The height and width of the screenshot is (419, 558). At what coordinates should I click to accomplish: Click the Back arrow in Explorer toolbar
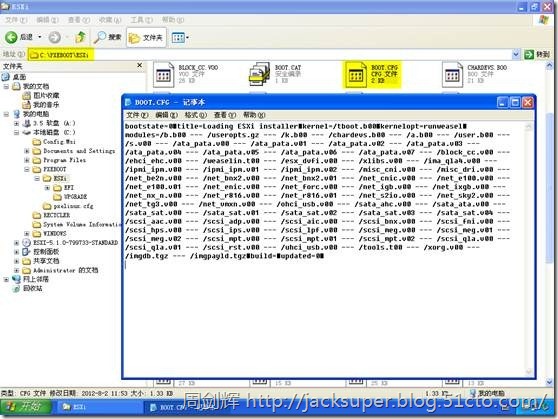click(x=11, y=37)
